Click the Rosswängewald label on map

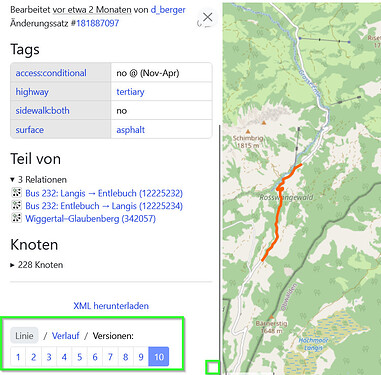286,197
